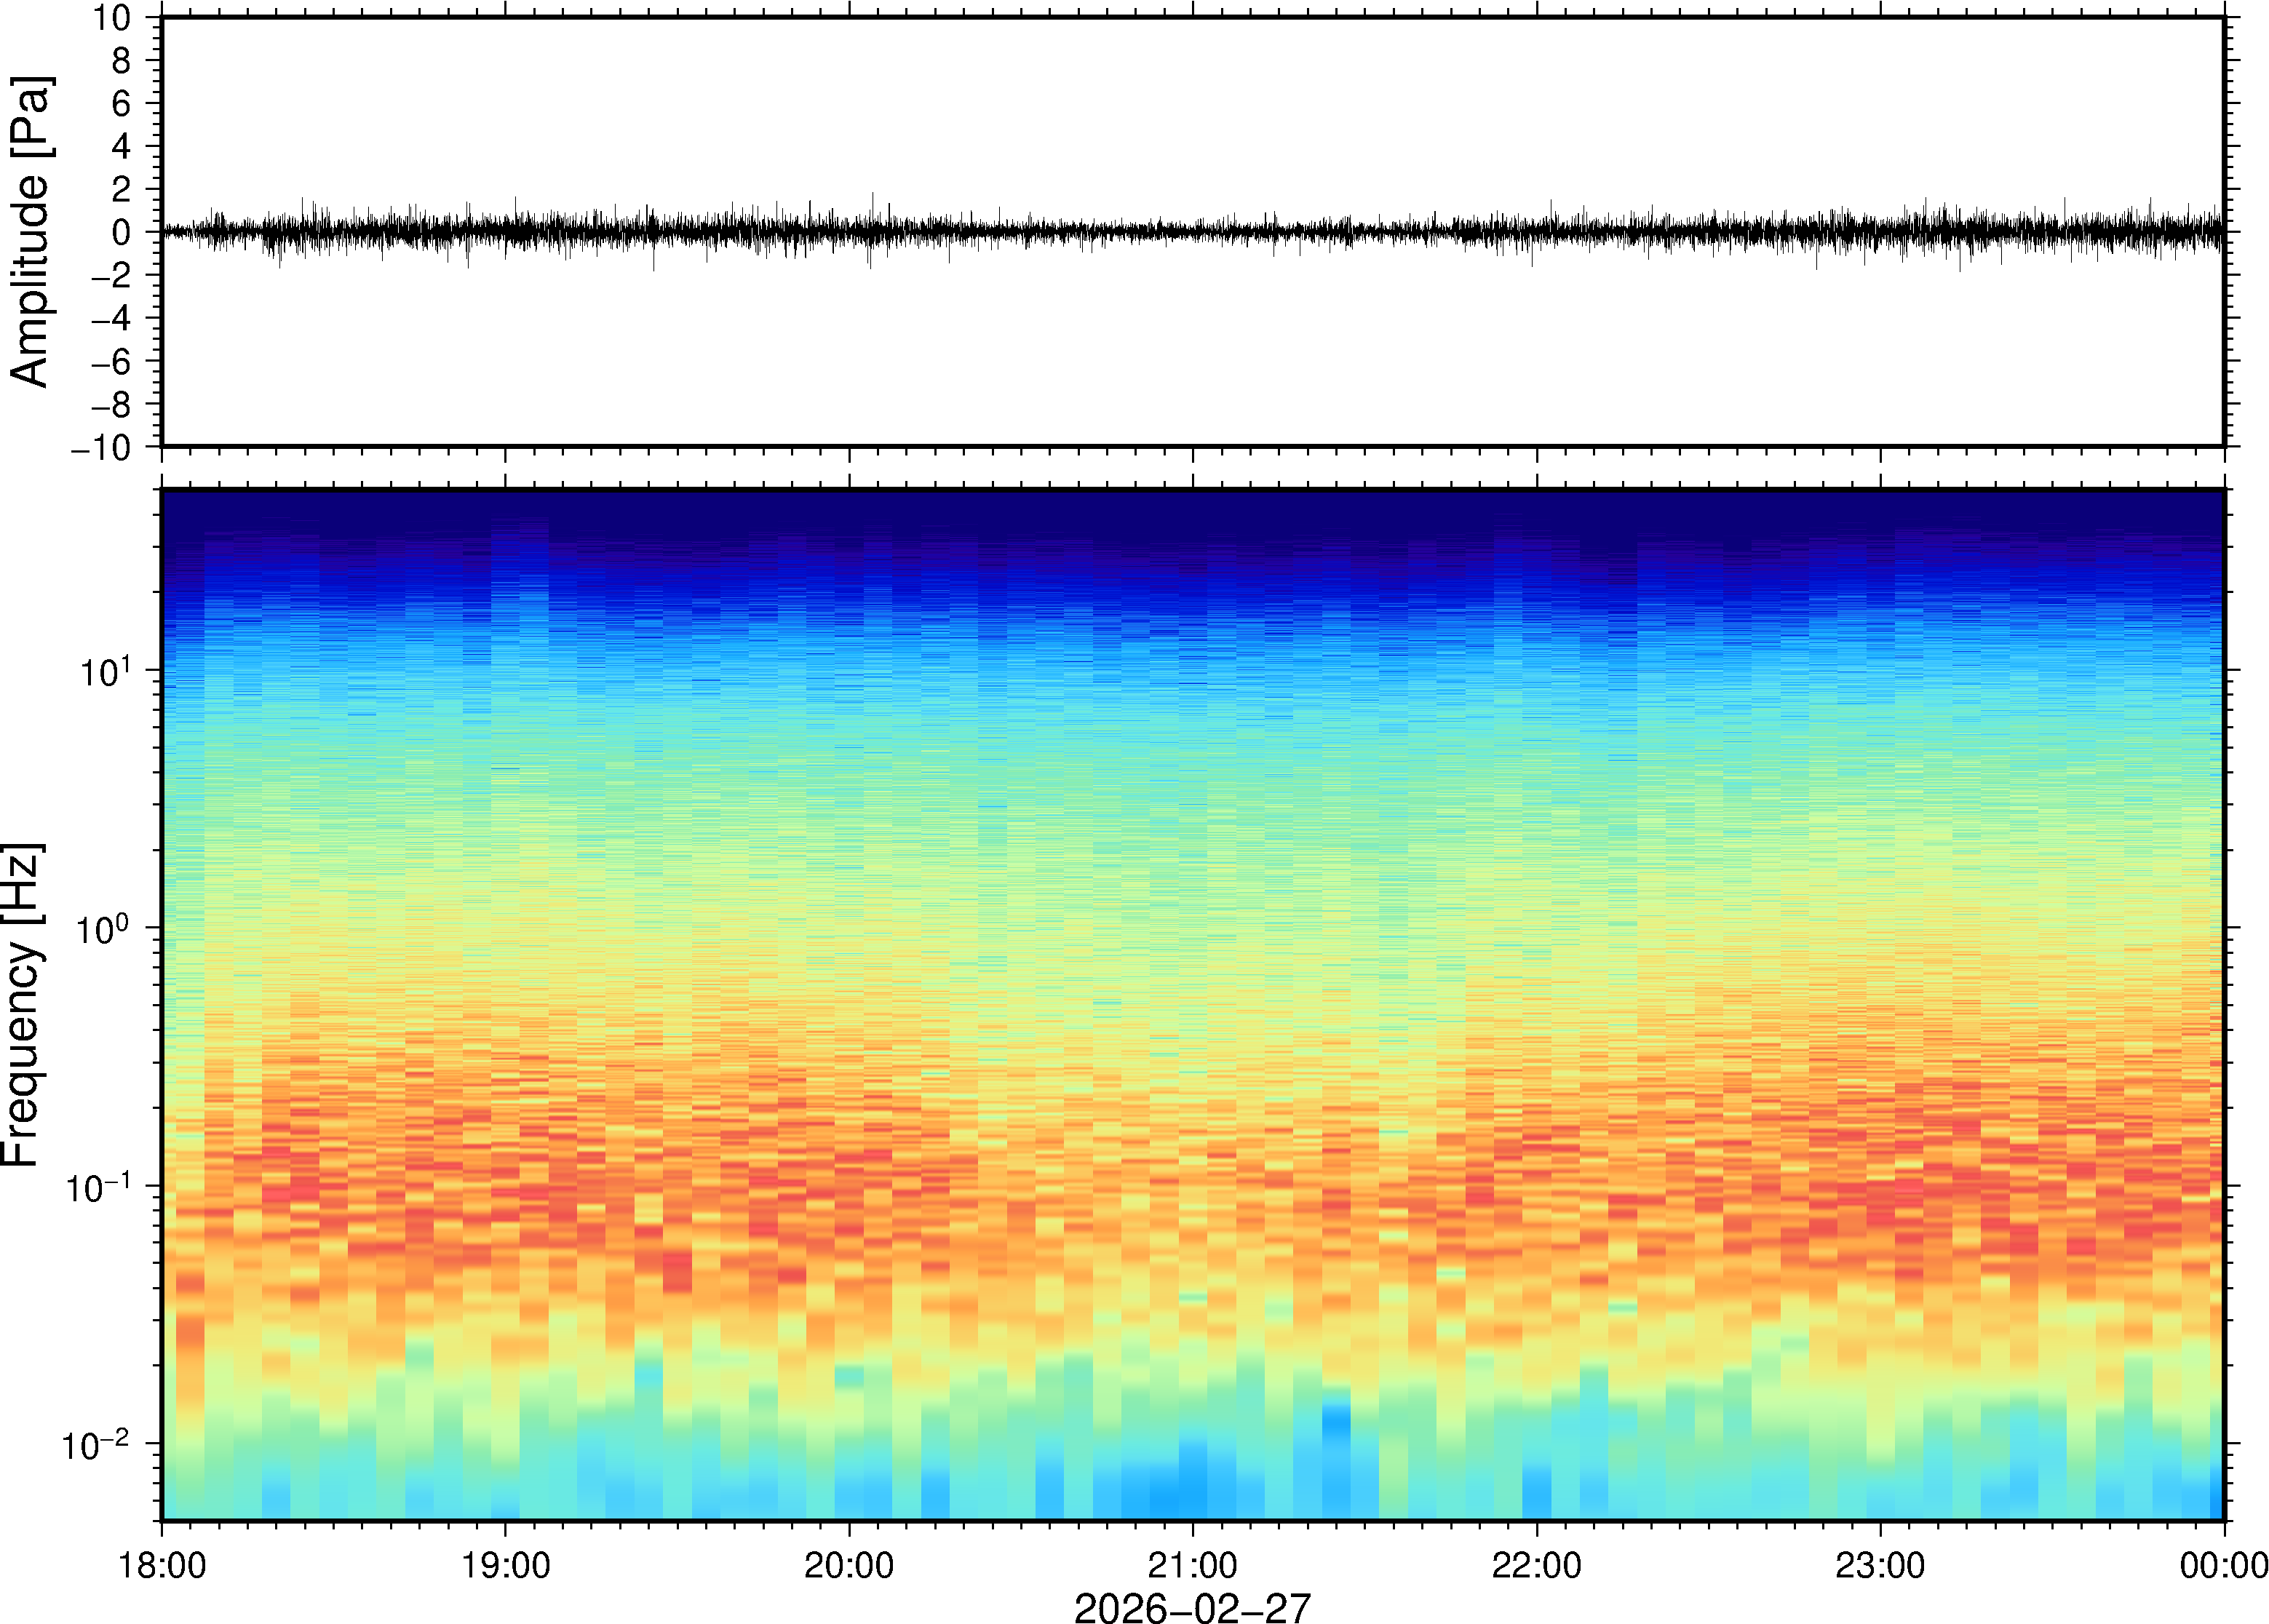
Task: Click the 23:00 time axis label
Action: click(x=1879, y=1565)
